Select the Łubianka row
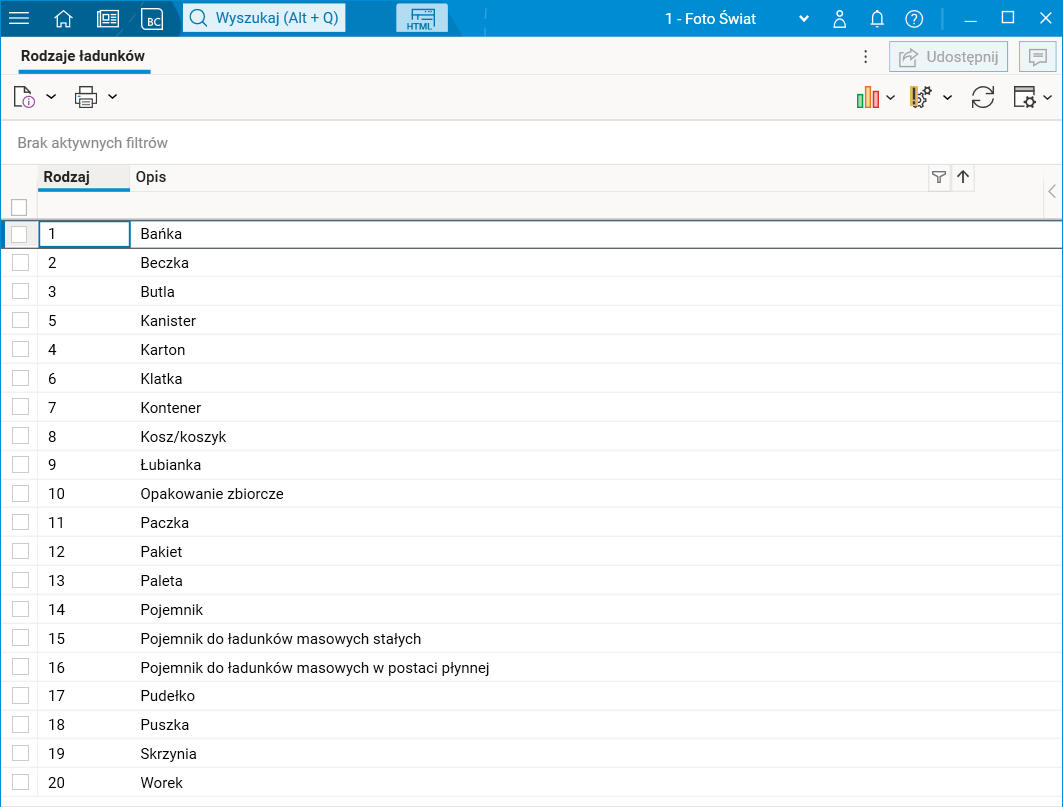The height and width of the screenshot is (807, 1063). (532, 465)
